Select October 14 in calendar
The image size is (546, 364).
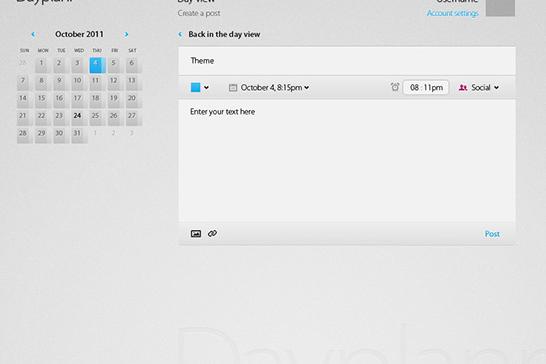point(25,100)
